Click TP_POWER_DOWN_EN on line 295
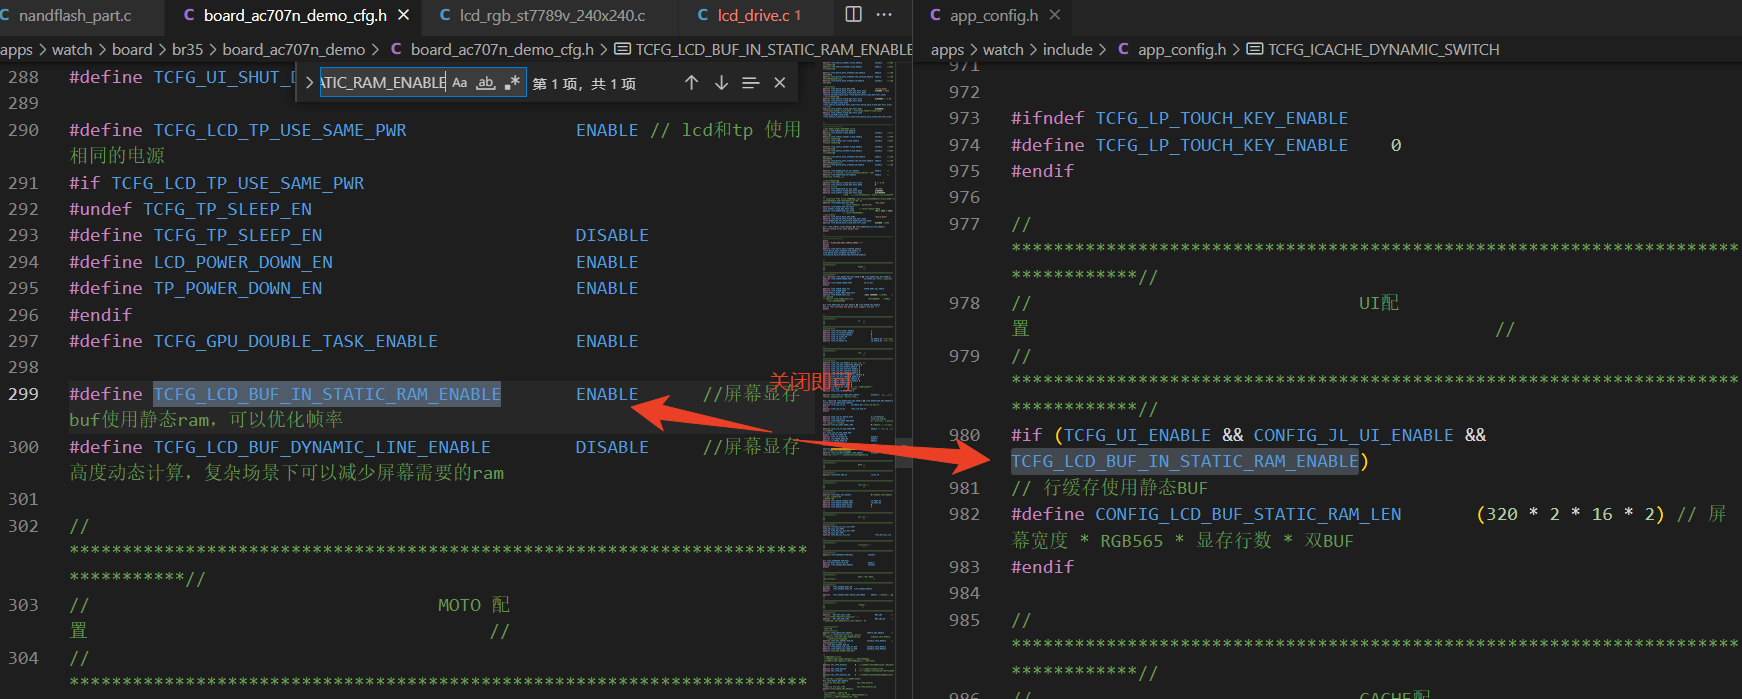This screenshot has width=1742, height=699. pos(238,288)
